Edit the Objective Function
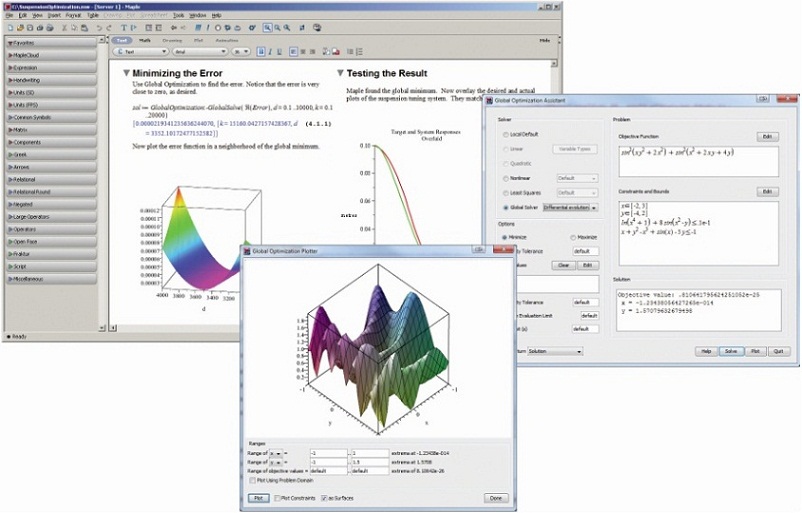Viewport: 802px width, 513px height. tap(767, 137)
